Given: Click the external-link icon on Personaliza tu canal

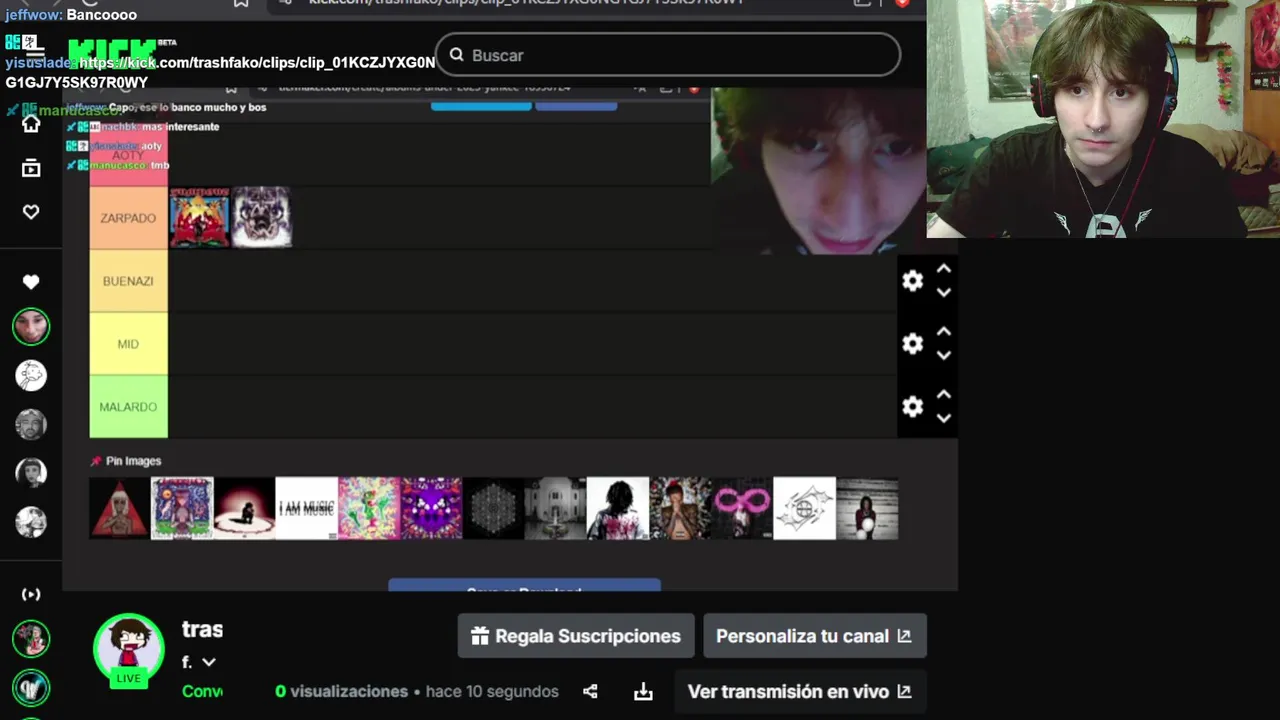Looking at the screenshot, I should [x=904, y=636].
